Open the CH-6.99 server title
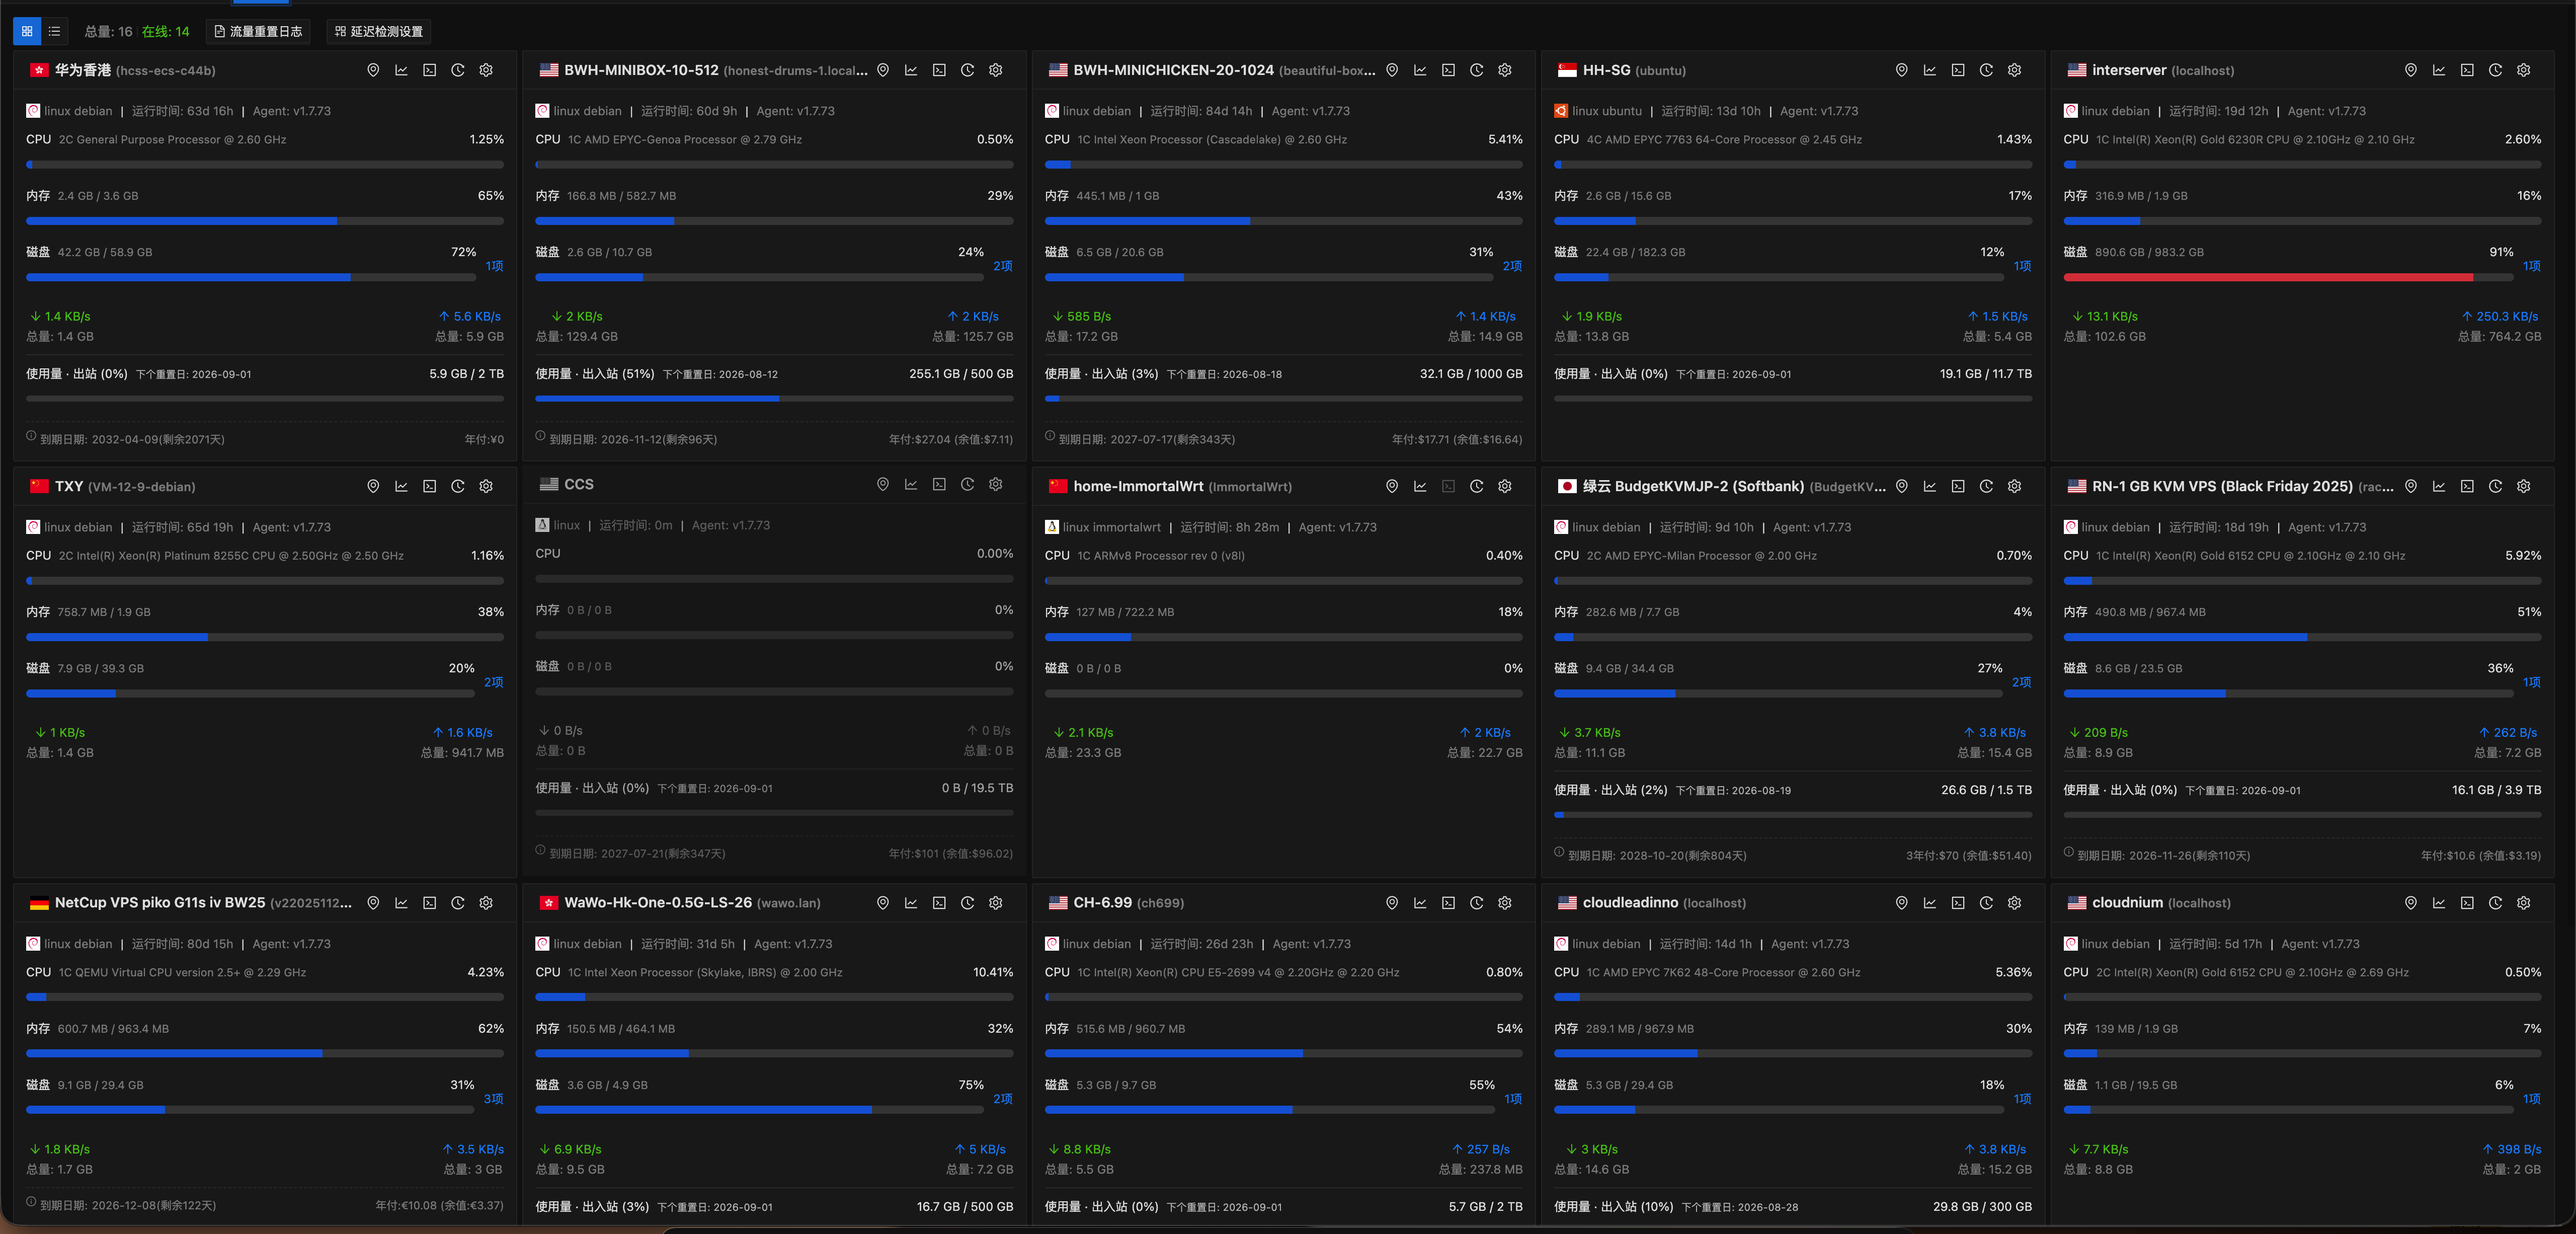The width and height of the screenshot is (2576, 1234). click(x=1102, y=902)
